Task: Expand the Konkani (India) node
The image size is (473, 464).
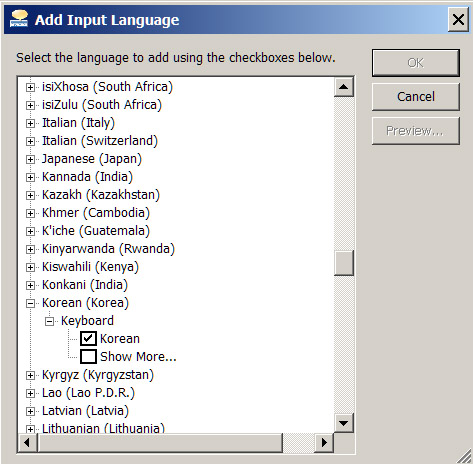Action: [x=30, y=285]
